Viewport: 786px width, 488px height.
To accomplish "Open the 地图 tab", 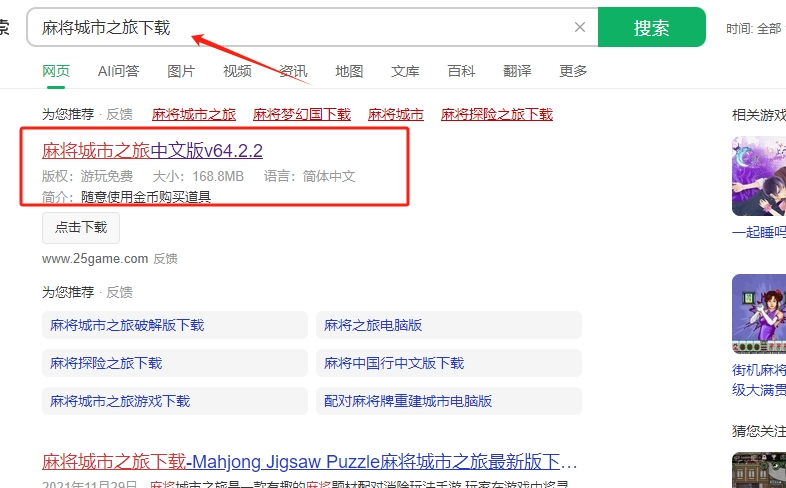I will pyautogui.click(x=349, y=71).
